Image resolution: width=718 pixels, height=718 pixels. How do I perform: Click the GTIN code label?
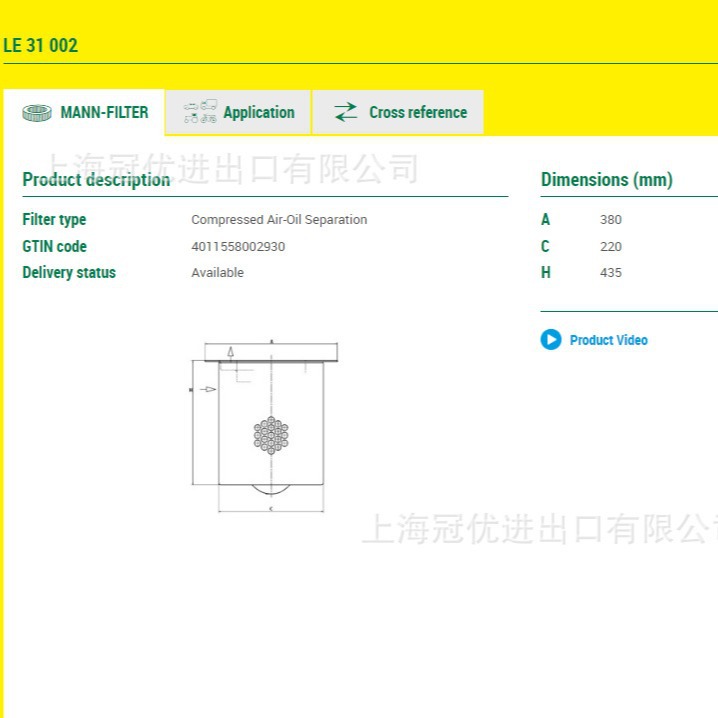pyautogui.click(x=54, y=247)
